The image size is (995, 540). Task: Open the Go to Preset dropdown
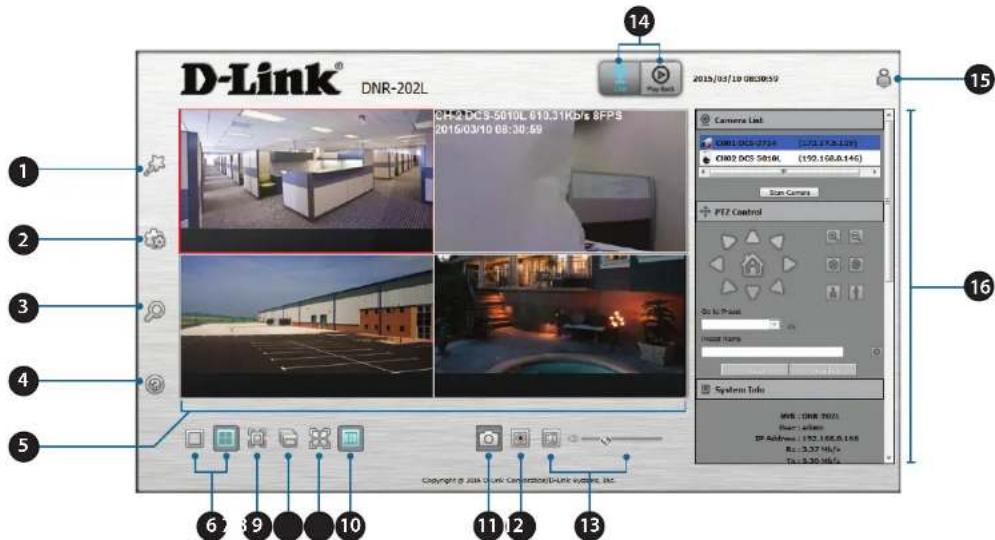coord(741,324)
